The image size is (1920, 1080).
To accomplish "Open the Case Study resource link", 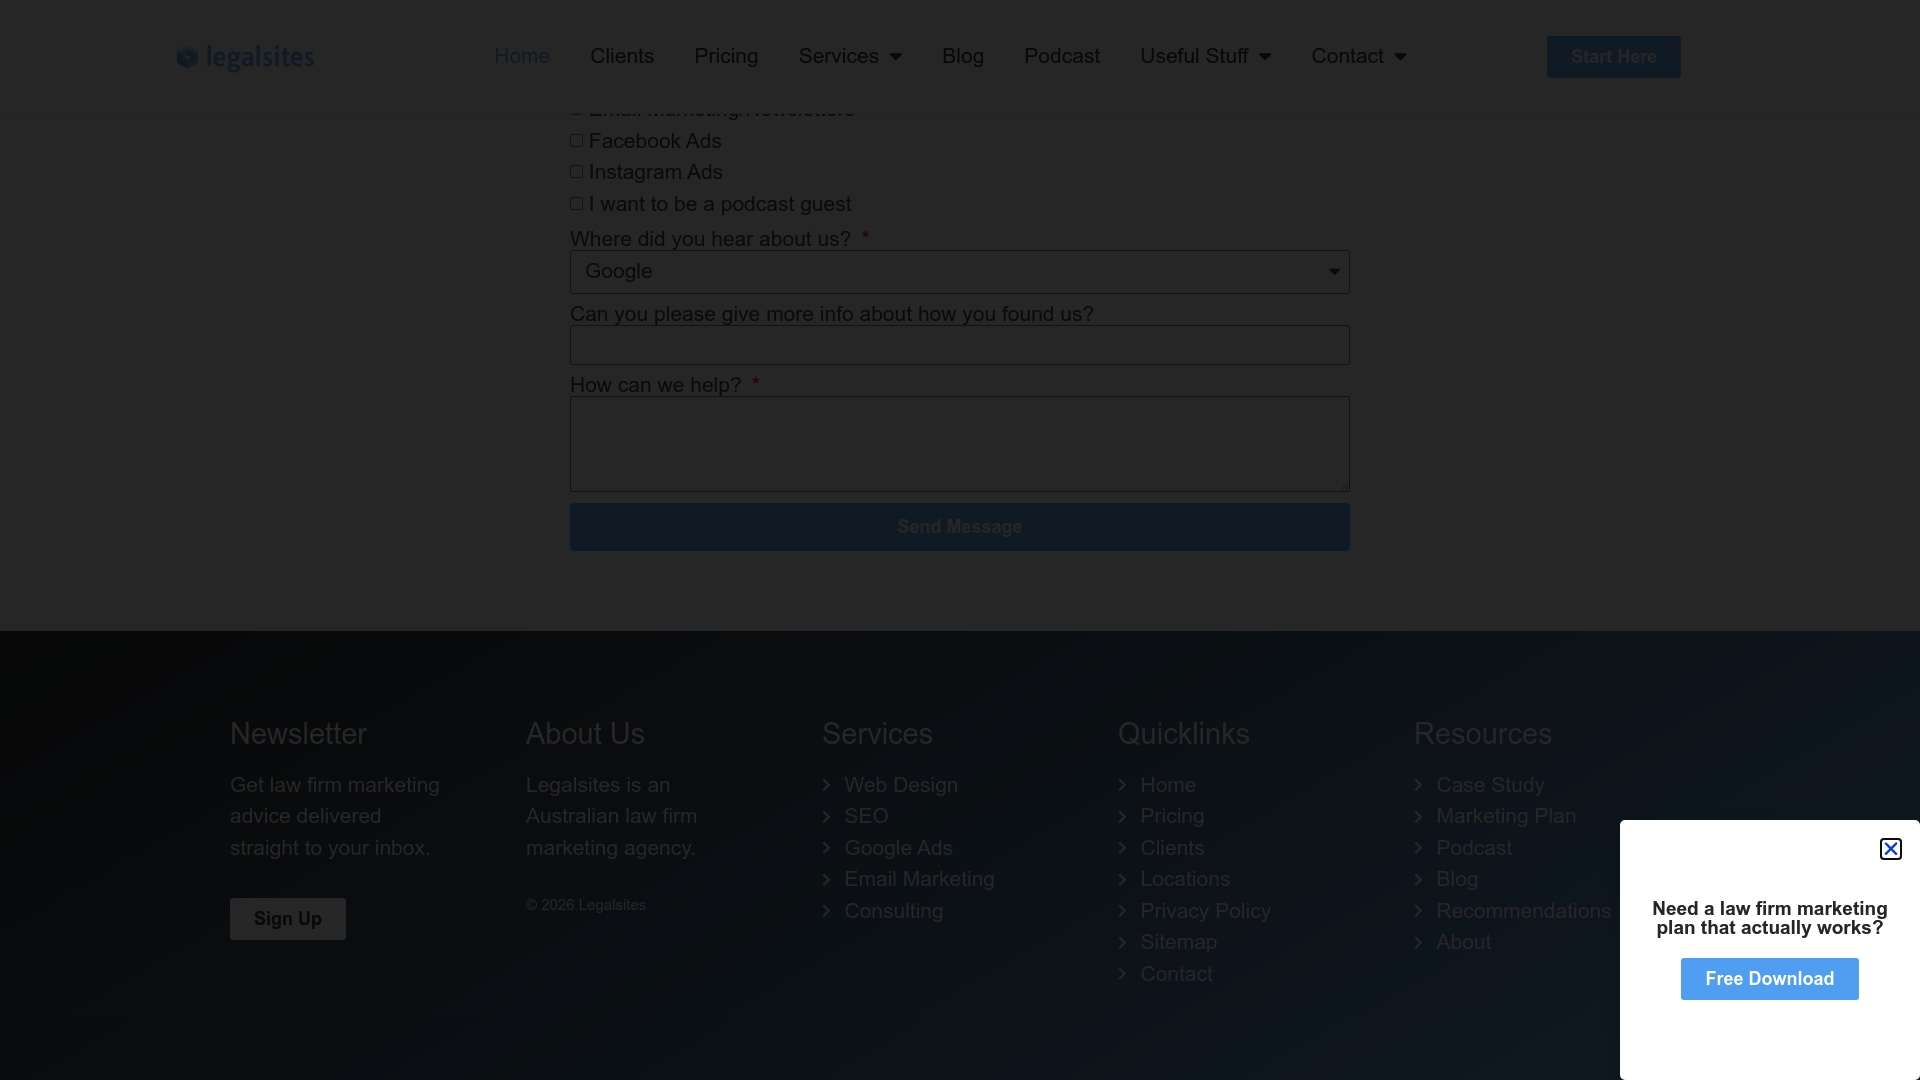I will click(1490, 785).
